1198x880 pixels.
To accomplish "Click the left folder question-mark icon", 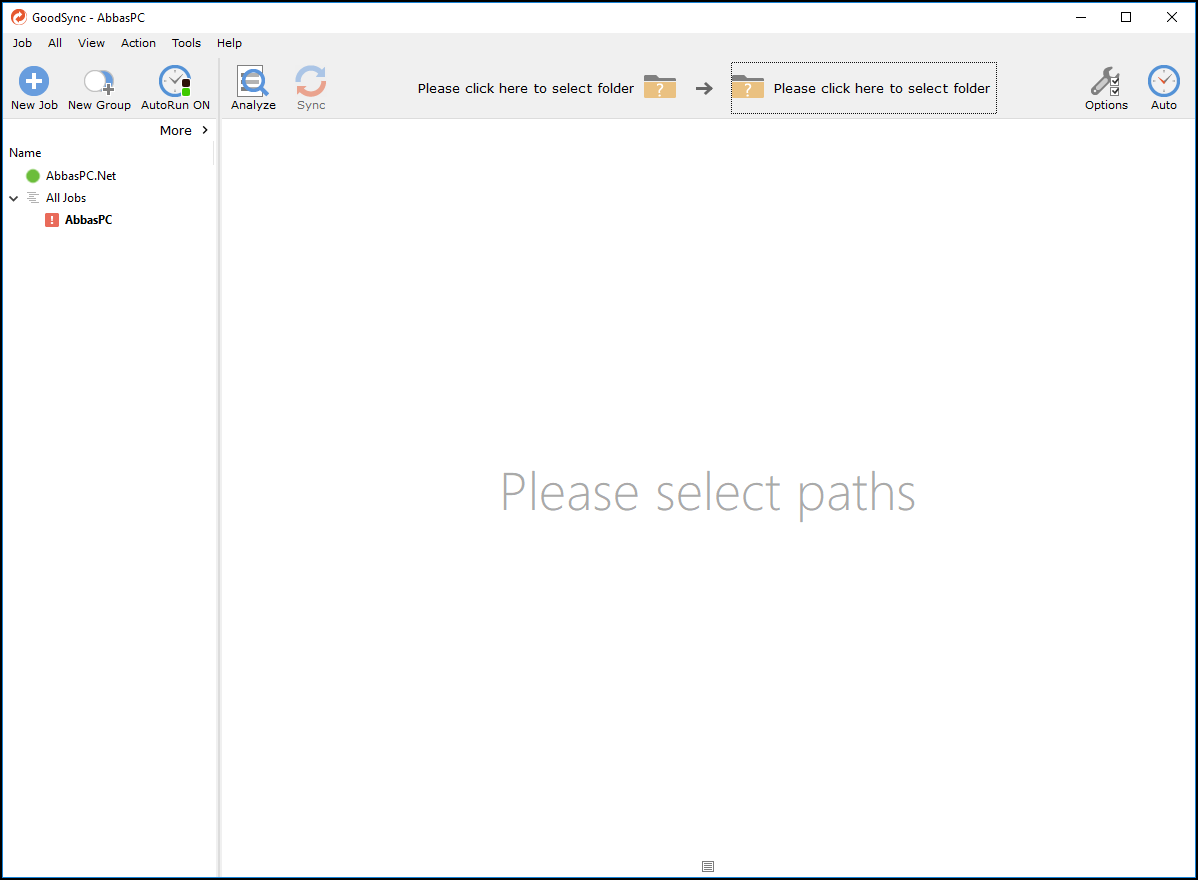I will tap(659, 87).
